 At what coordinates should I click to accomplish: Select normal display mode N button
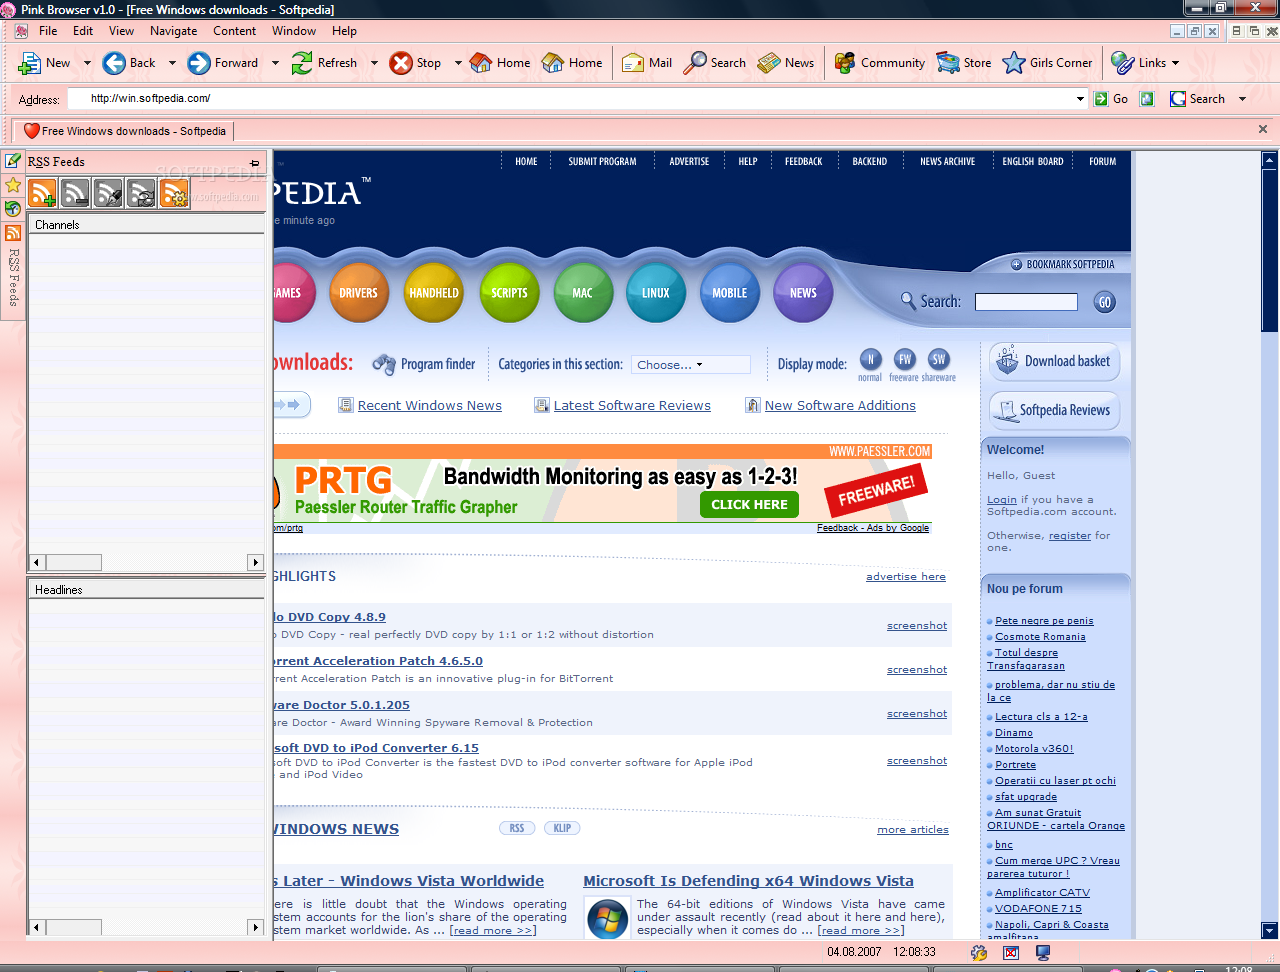pyautogui.click(x=870, y=359)
